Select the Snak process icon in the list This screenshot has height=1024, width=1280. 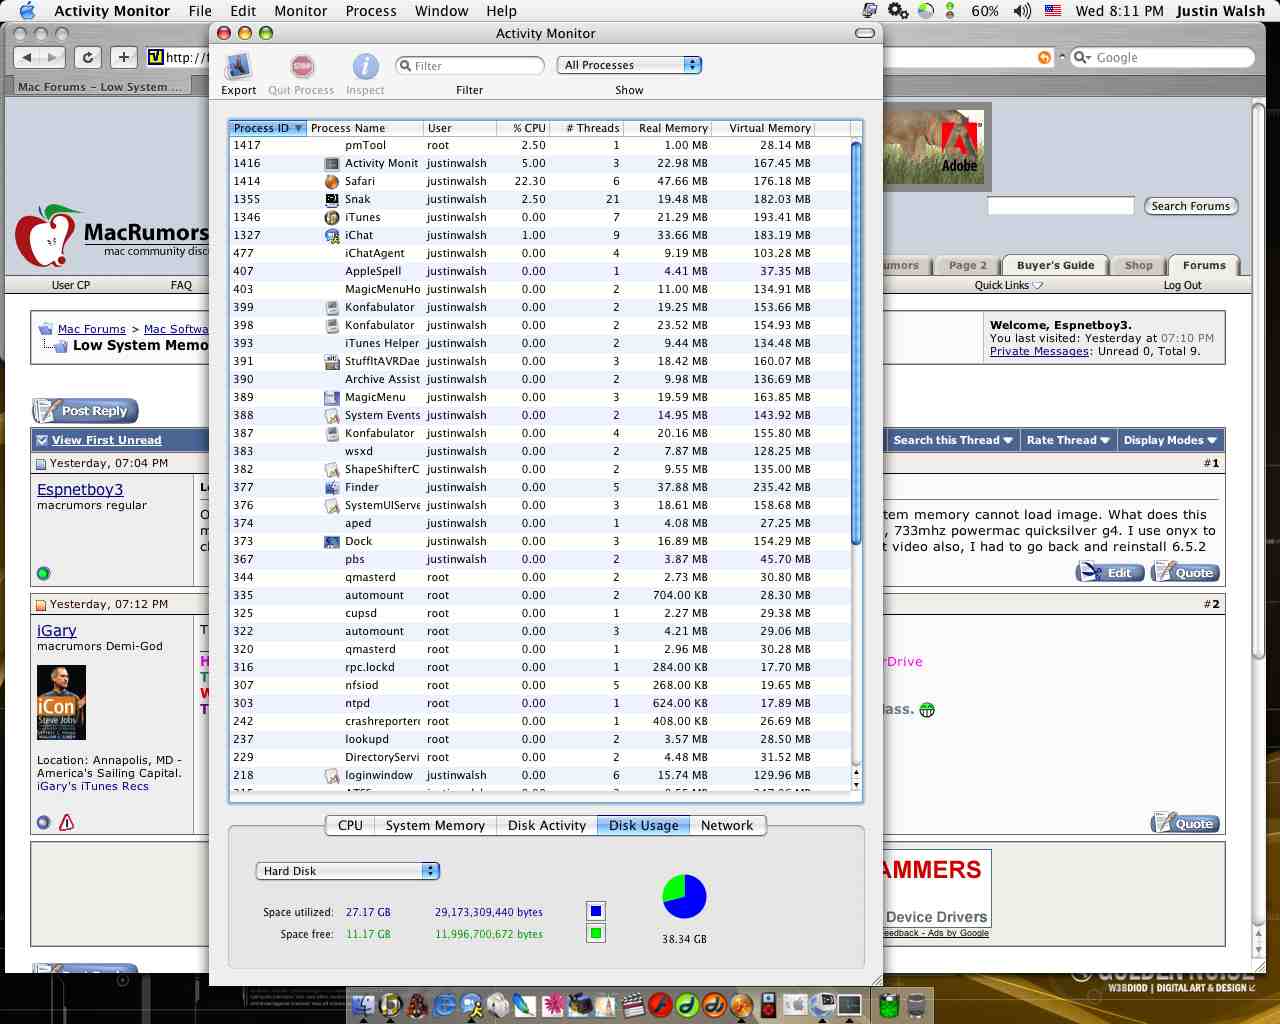[332, 200]
